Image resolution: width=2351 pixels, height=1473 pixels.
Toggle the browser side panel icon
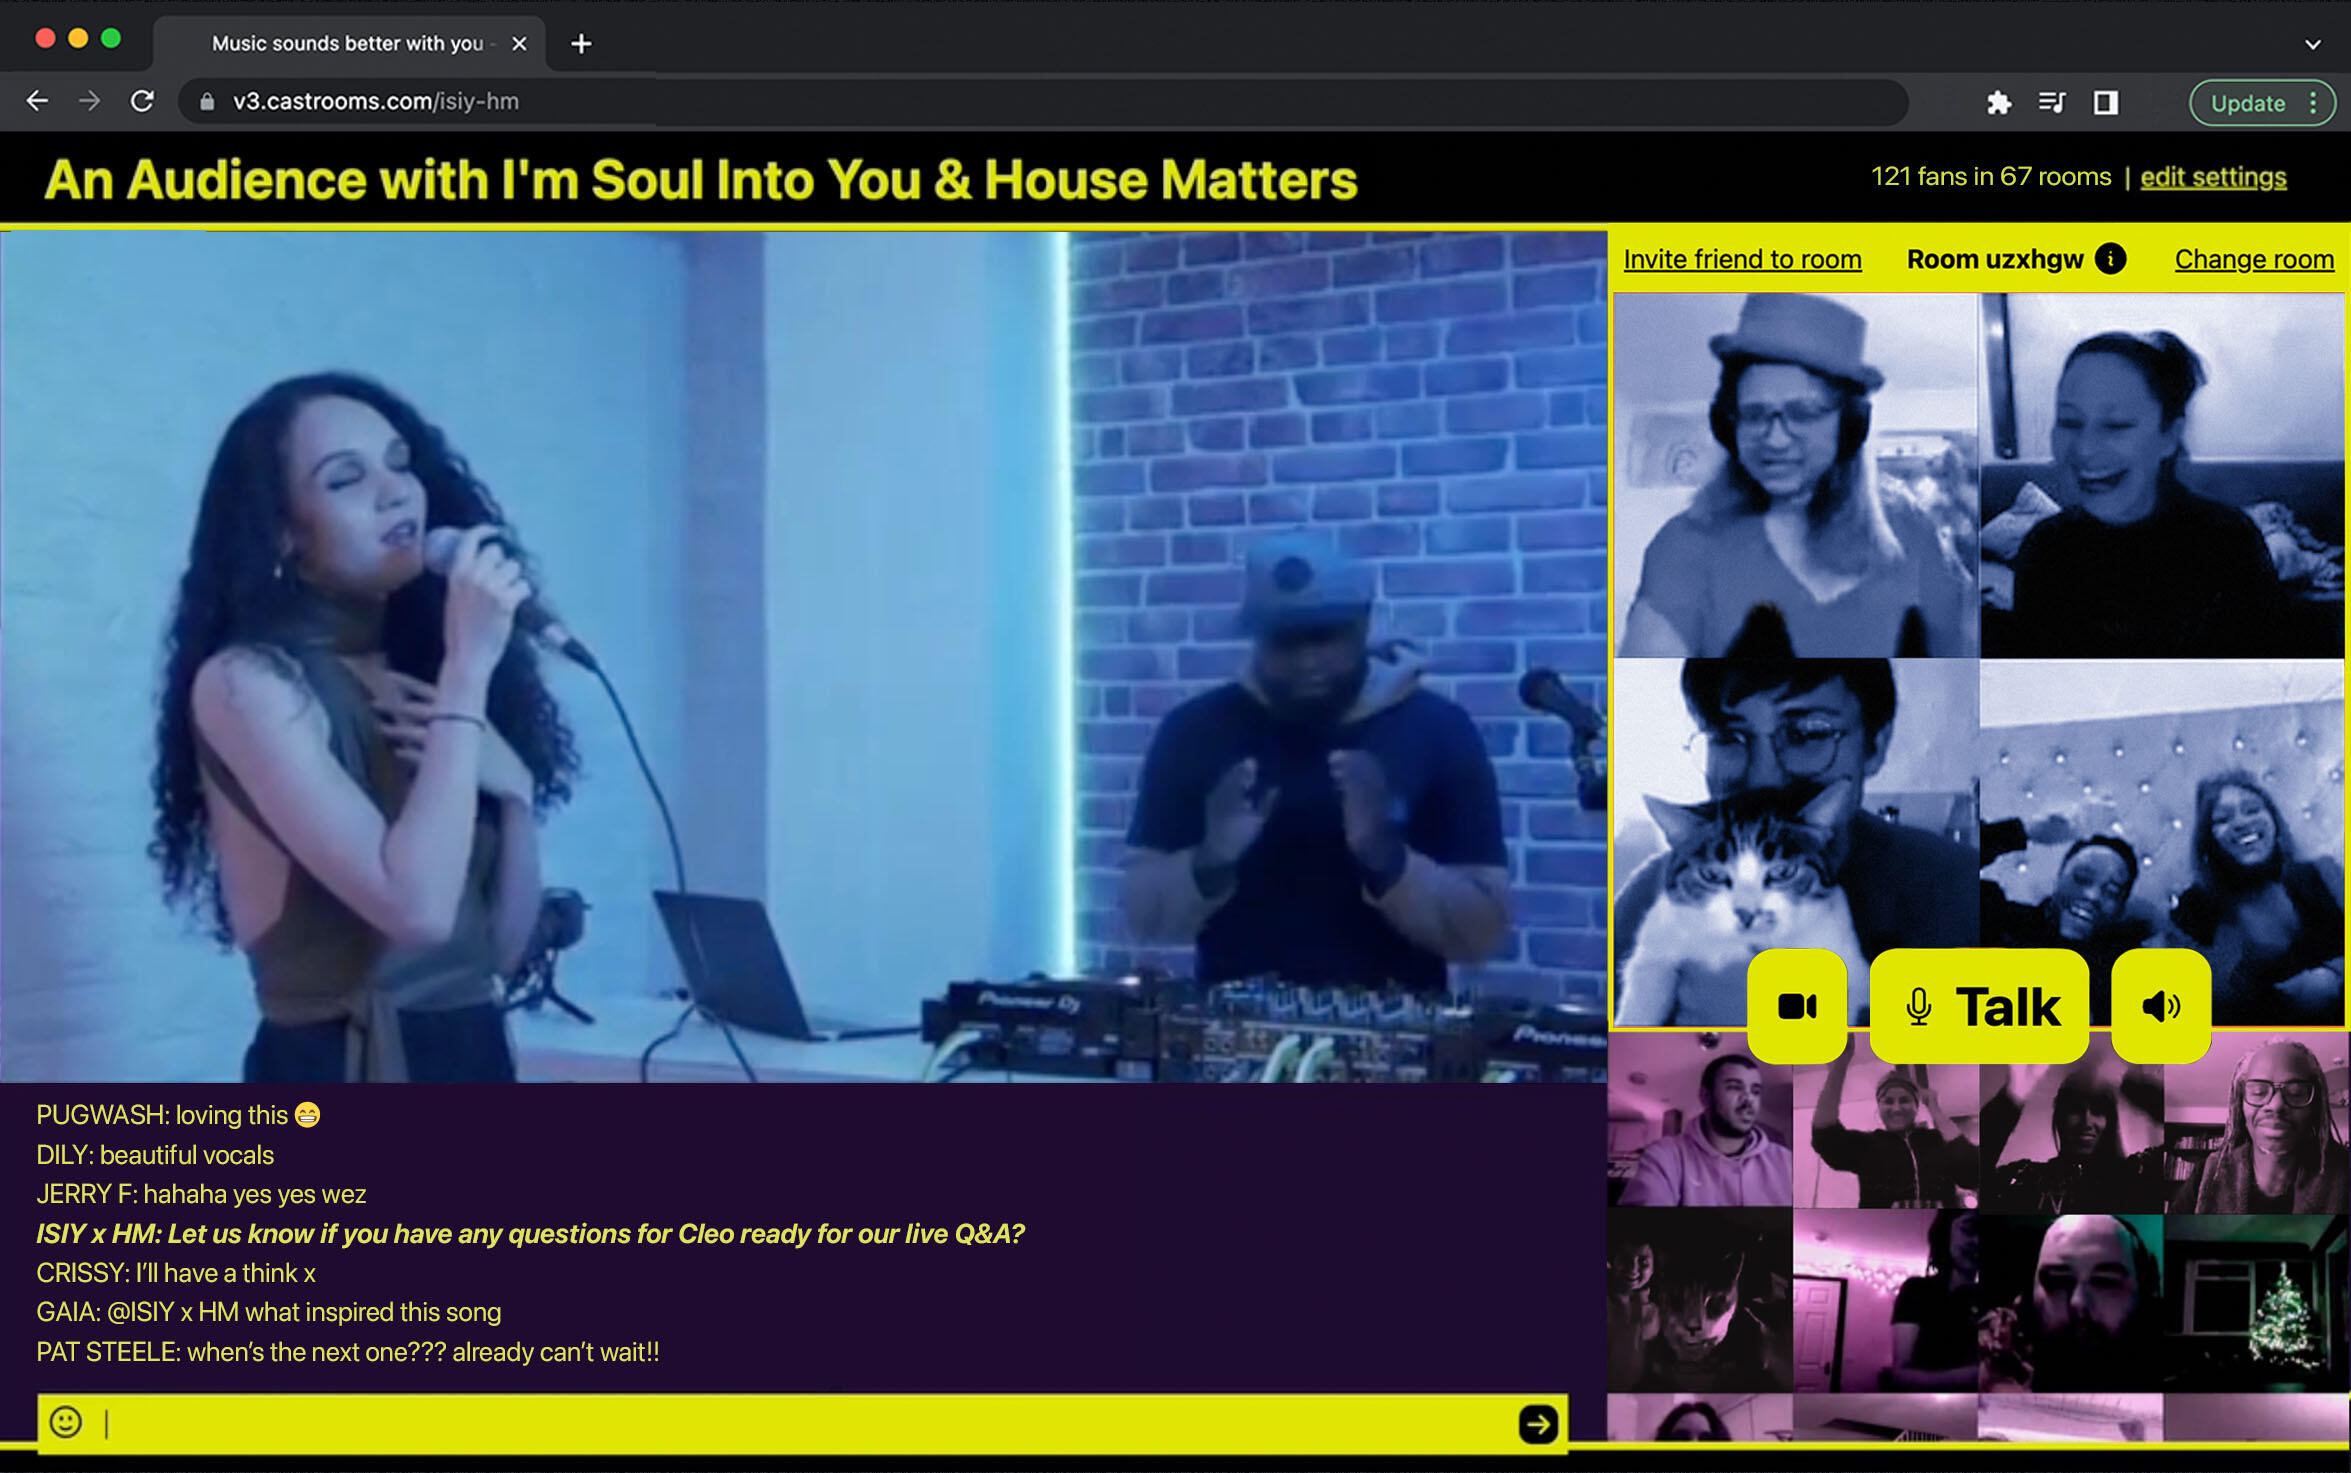(2106, 102)
